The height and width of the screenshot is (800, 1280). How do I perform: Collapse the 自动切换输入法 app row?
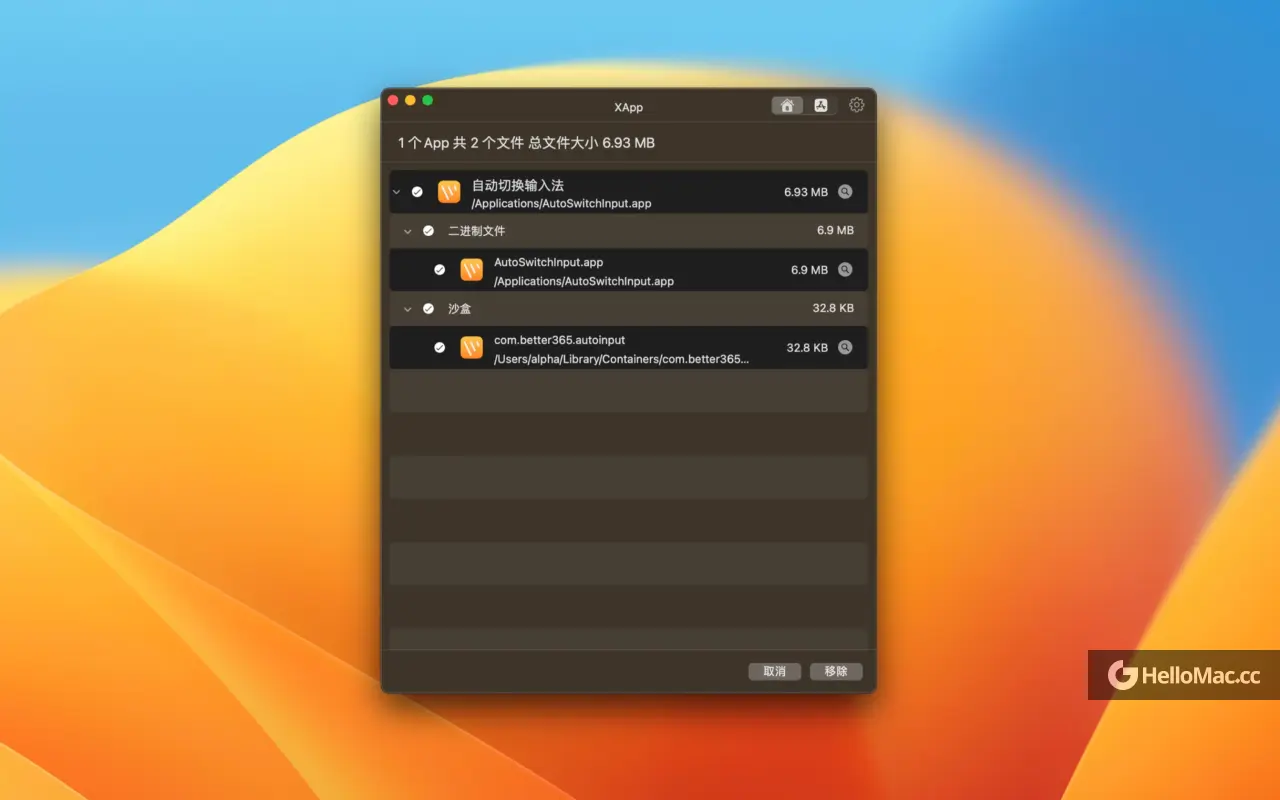tap(396, 192)
